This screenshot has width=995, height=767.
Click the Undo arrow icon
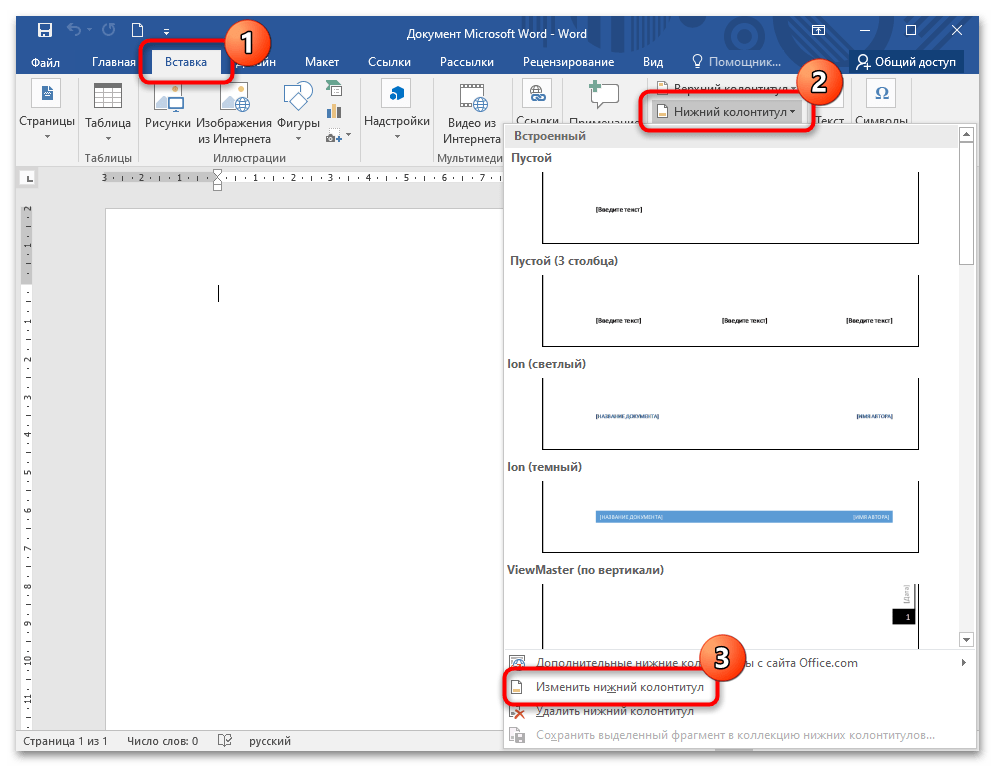coord(75,30)
